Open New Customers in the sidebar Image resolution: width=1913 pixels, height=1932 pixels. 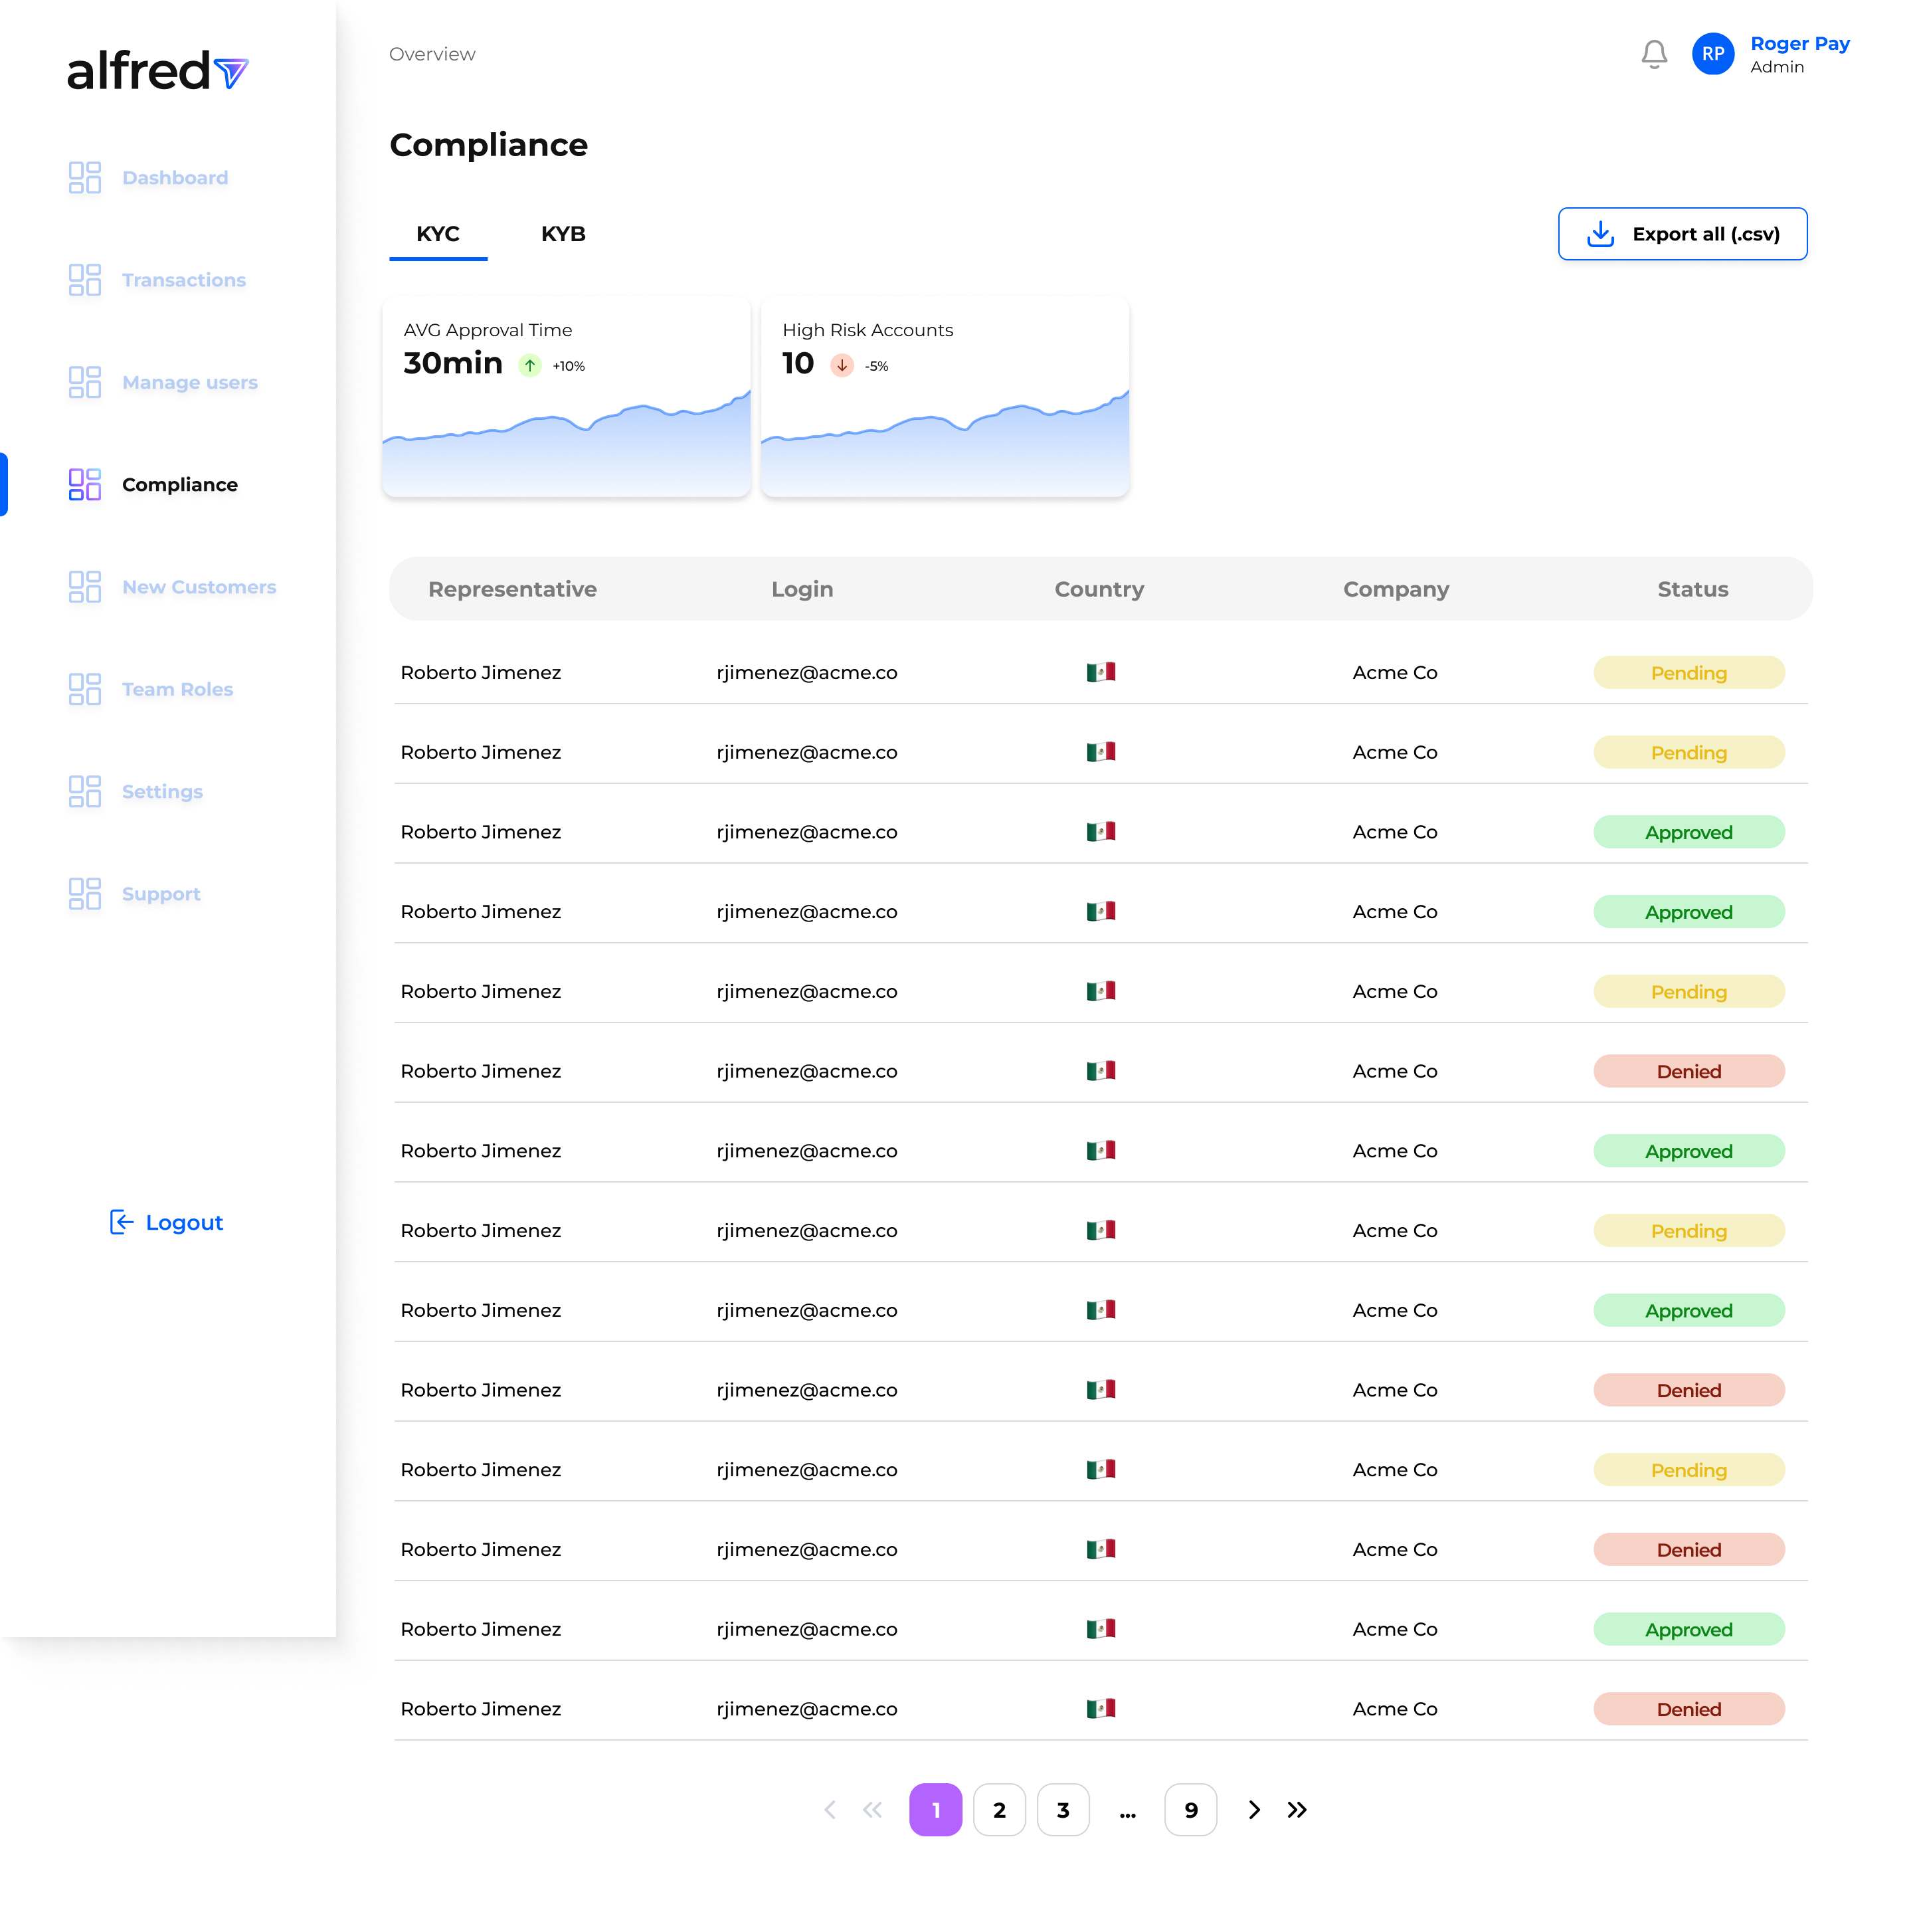coord(199,587)
